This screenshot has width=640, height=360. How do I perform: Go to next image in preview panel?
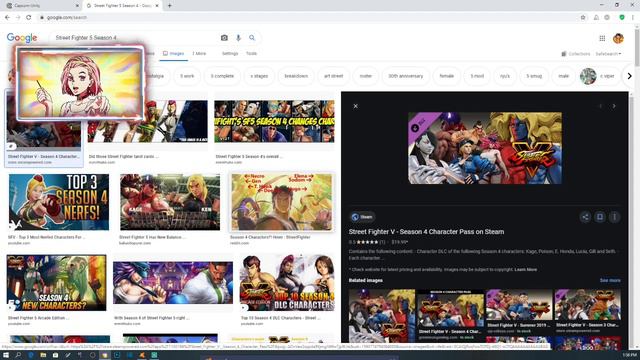[x=614, y=106]
